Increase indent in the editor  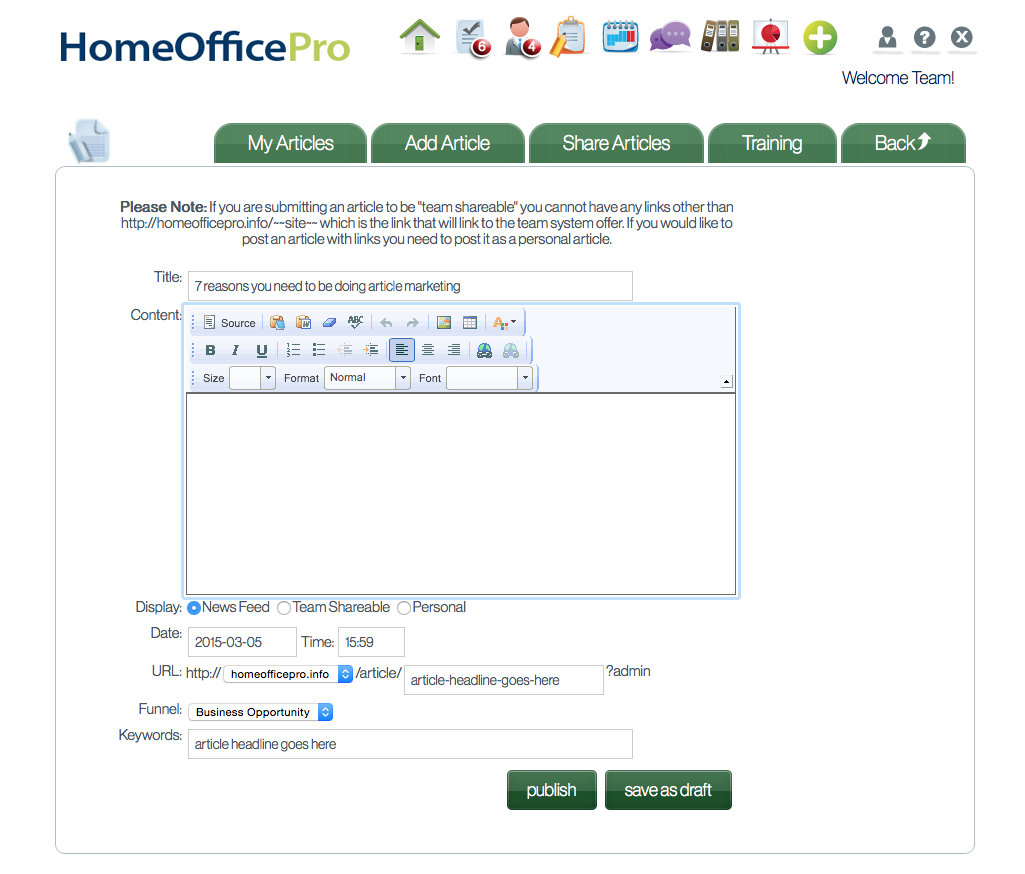tap(371, 350)
